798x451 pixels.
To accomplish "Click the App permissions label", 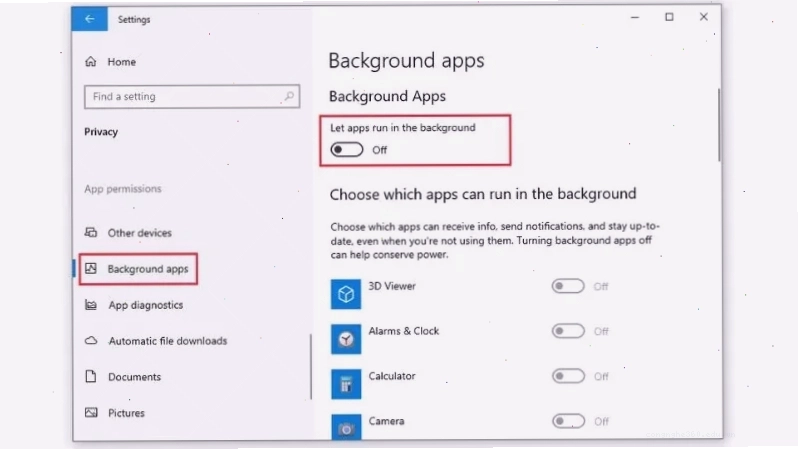I will click(x=123, y=189).
